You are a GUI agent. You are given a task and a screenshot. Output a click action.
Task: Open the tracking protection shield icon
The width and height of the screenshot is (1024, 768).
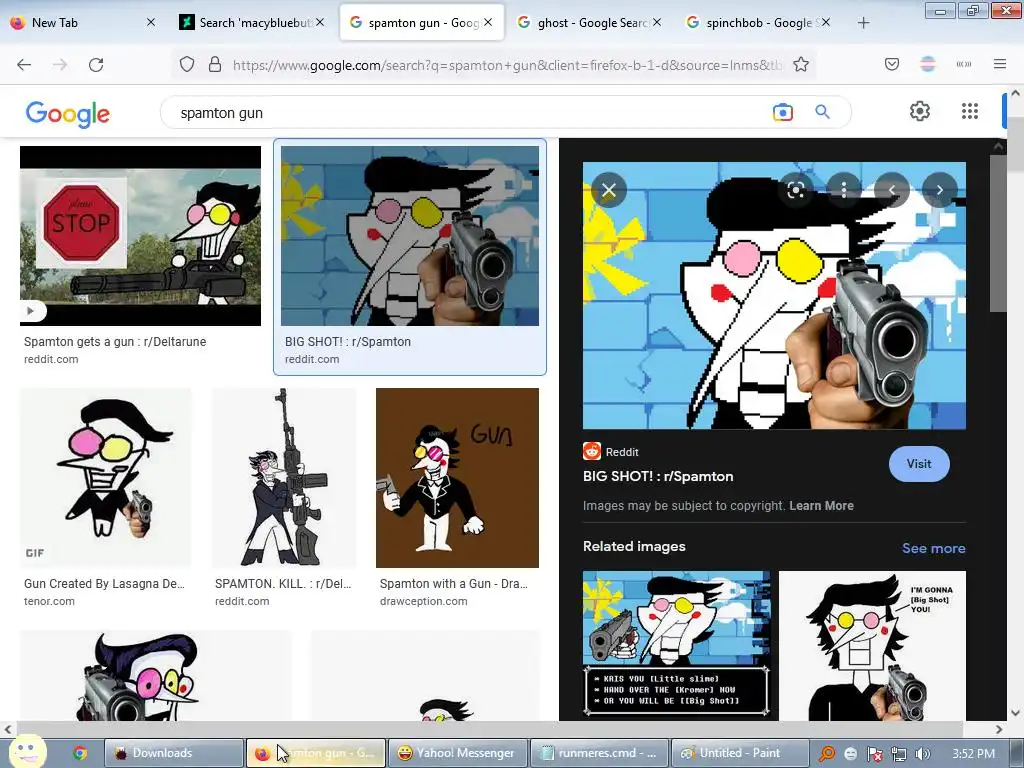point(187,65)
